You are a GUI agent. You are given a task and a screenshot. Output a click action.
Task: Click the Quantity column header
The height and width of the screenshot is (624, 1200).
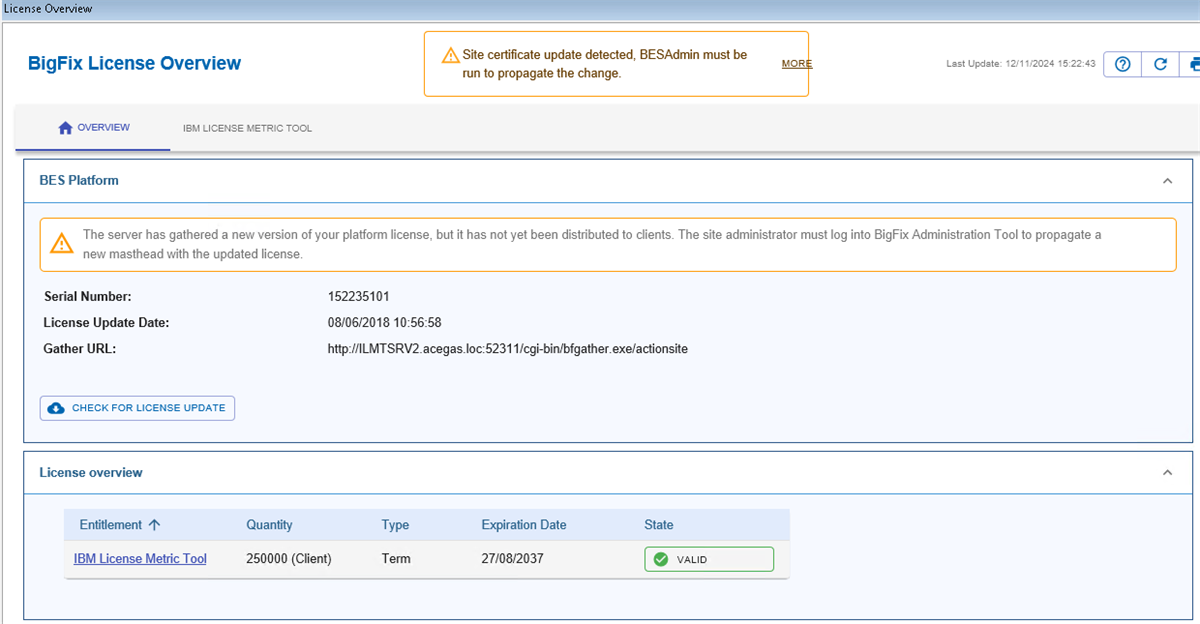pos(270,524)
